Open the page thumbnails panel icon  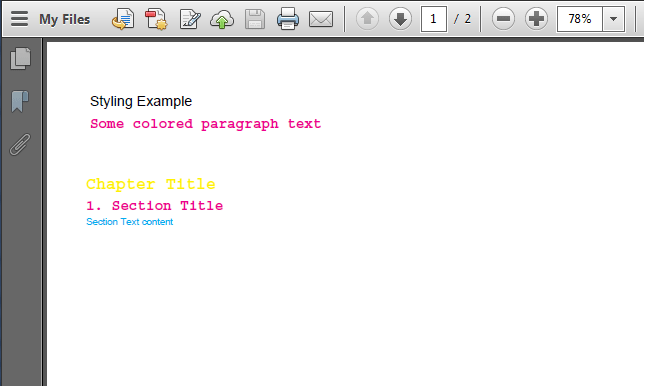tap(20, 58)
